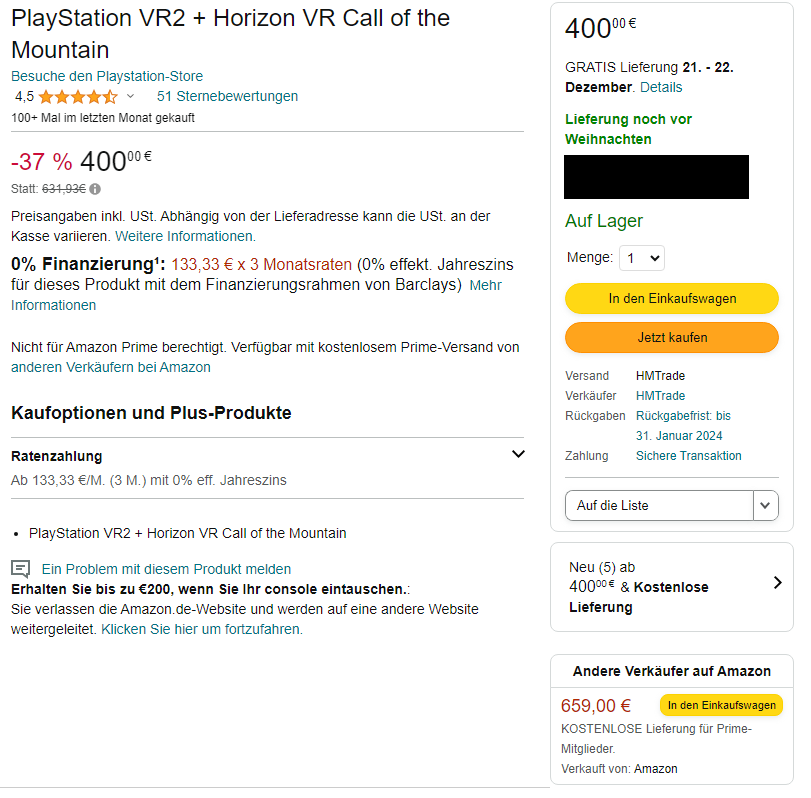Click Sichere Transaktion link
The height and width of the screenshot is (798, 811).
pos(688,456)
